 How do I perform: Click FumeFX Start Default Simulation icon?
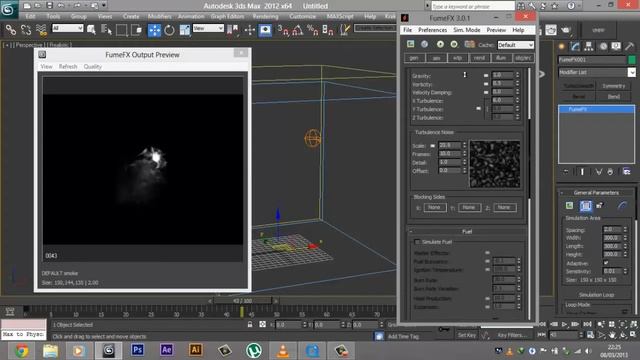[440, 44]
